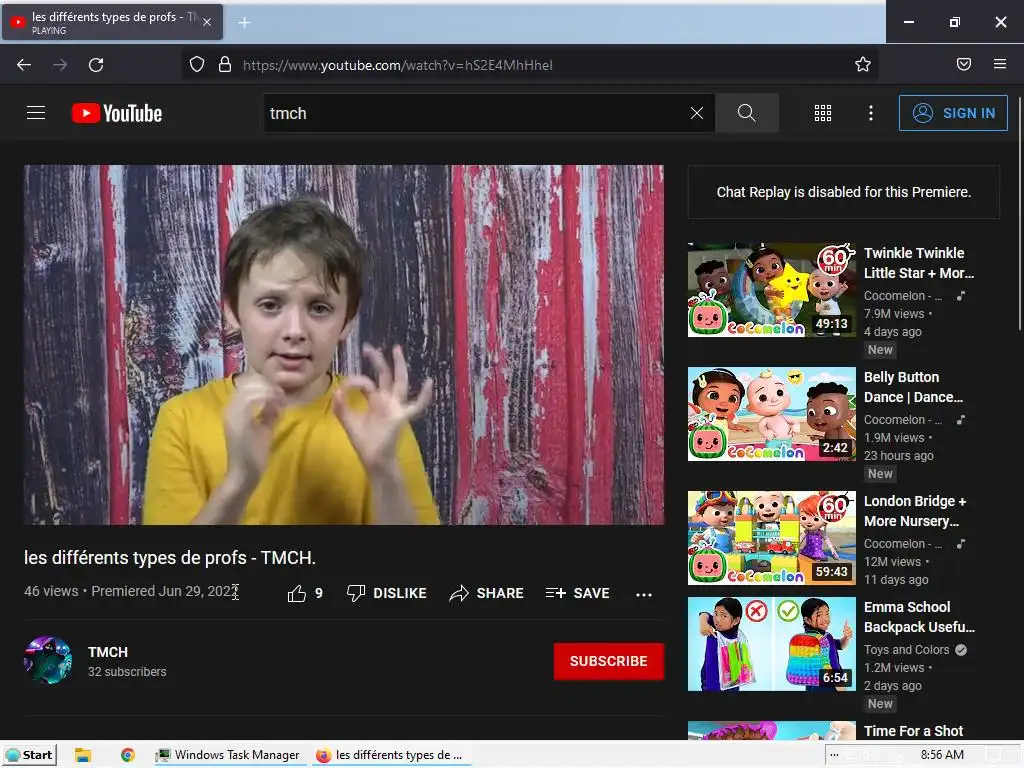Click the SIGN IN button

tap(953, 113)
